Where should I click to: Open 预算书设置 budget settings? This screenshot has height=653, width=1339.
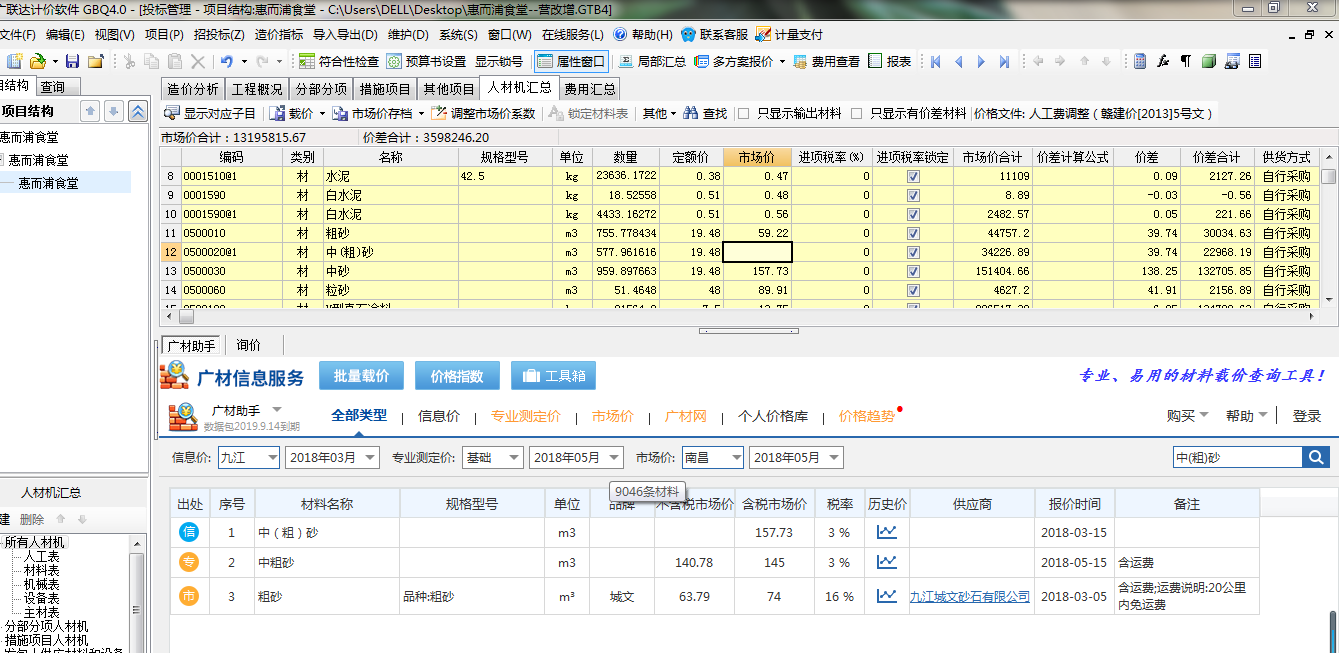coord(426,61)
